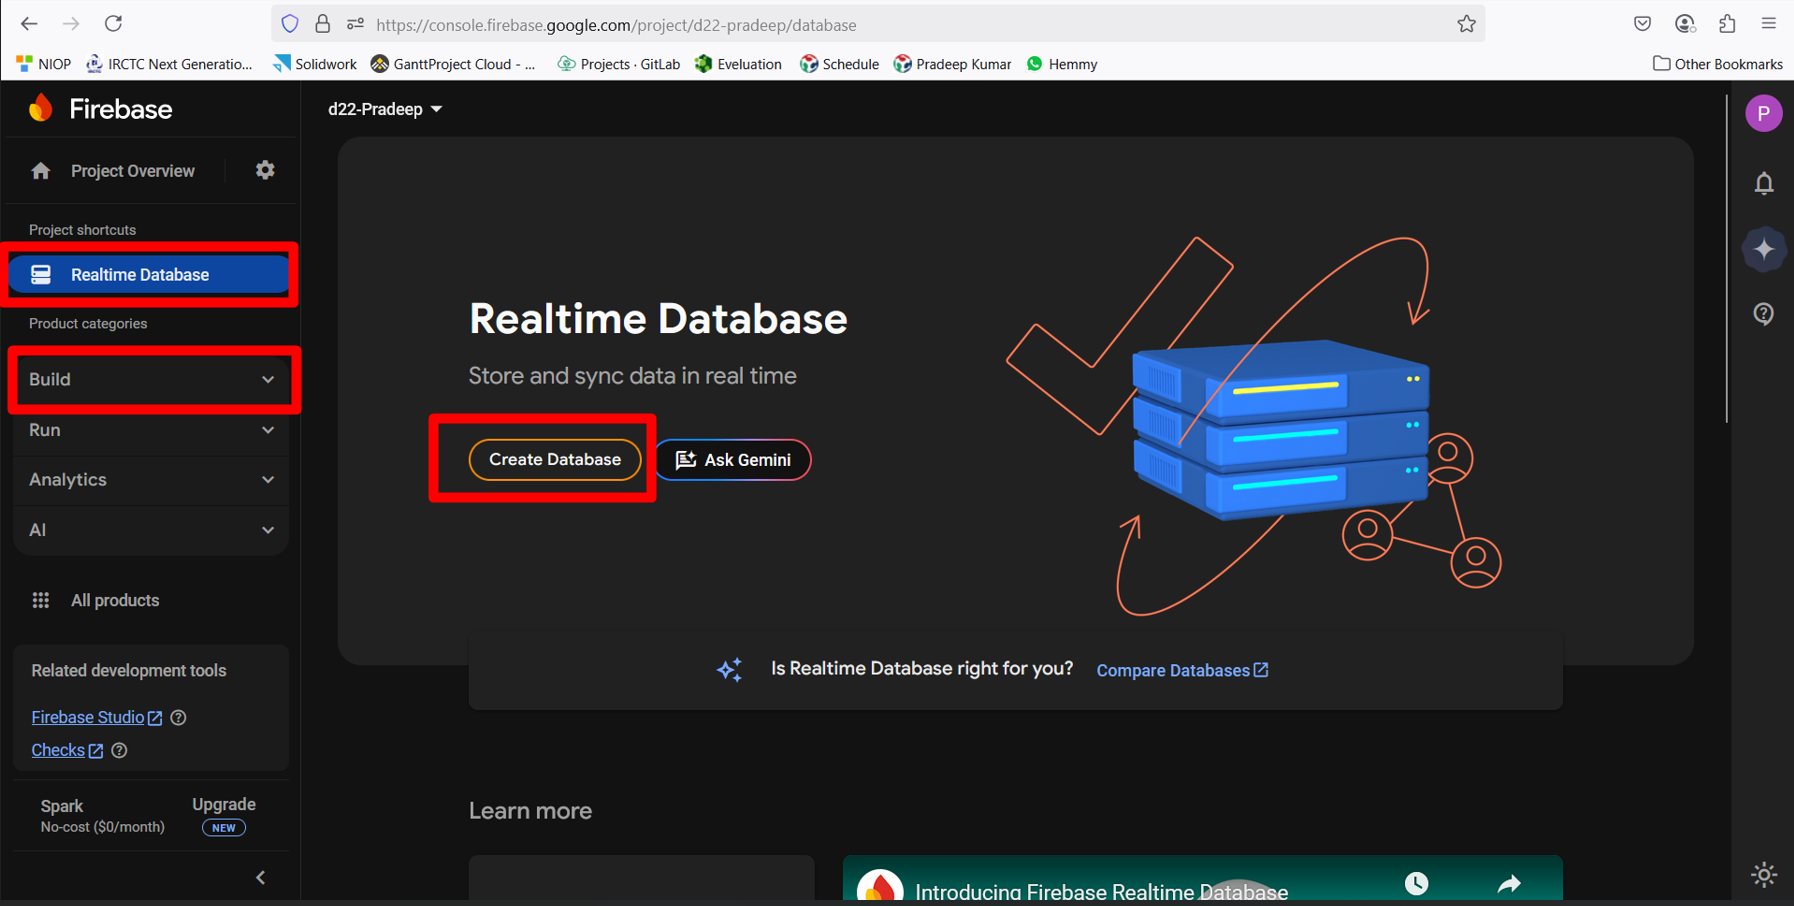
Task: Open browser extensions puzzle icon
Action: pos(1727,24)
